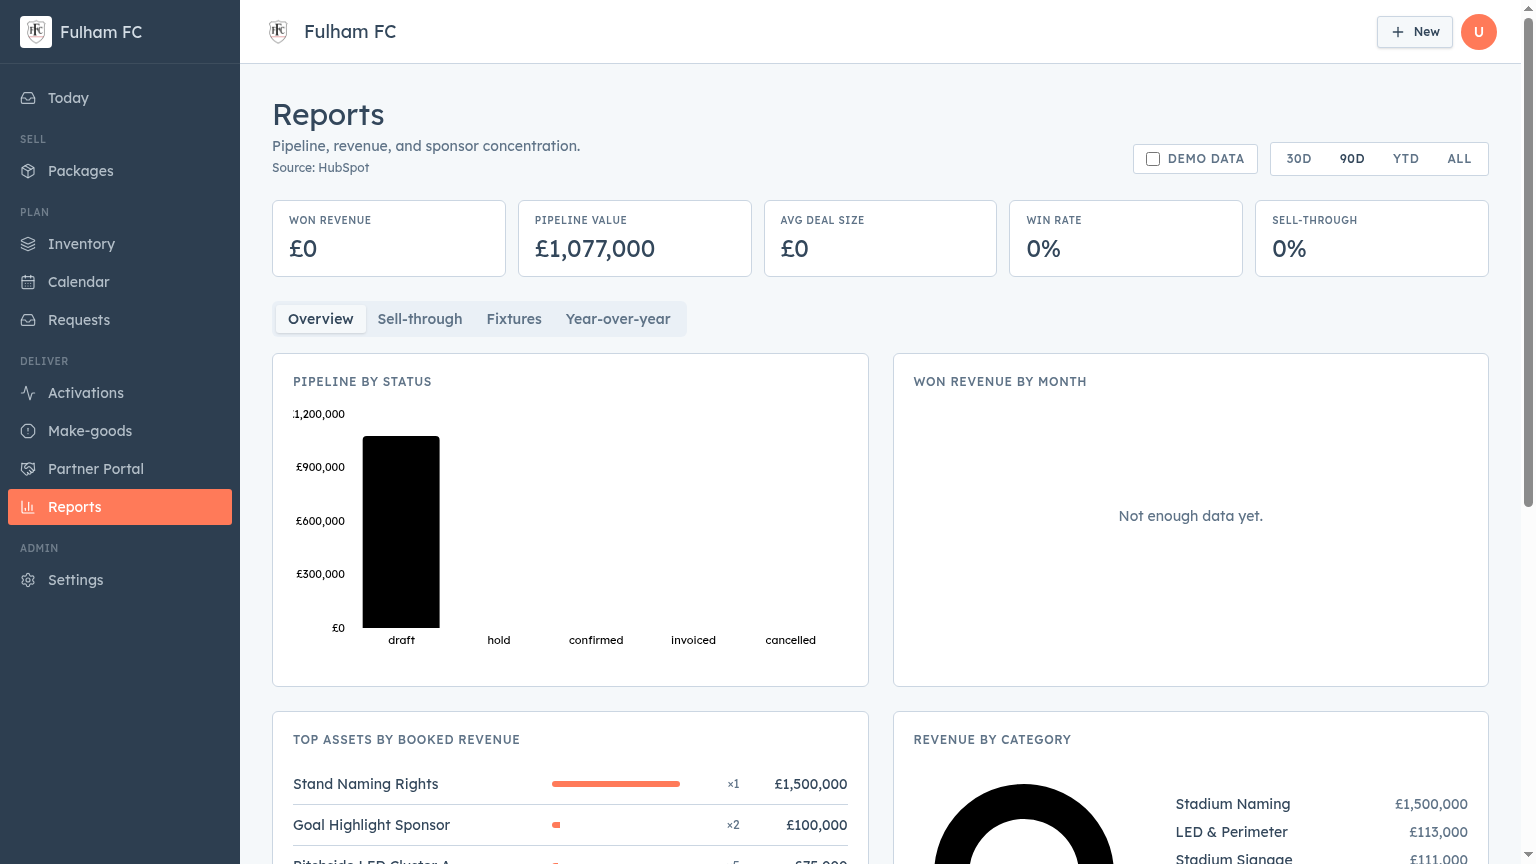Switch to the Sell-through tab
Image resolution: width=1536 pixels, height=864 pixels.
[x=420, y=319]
